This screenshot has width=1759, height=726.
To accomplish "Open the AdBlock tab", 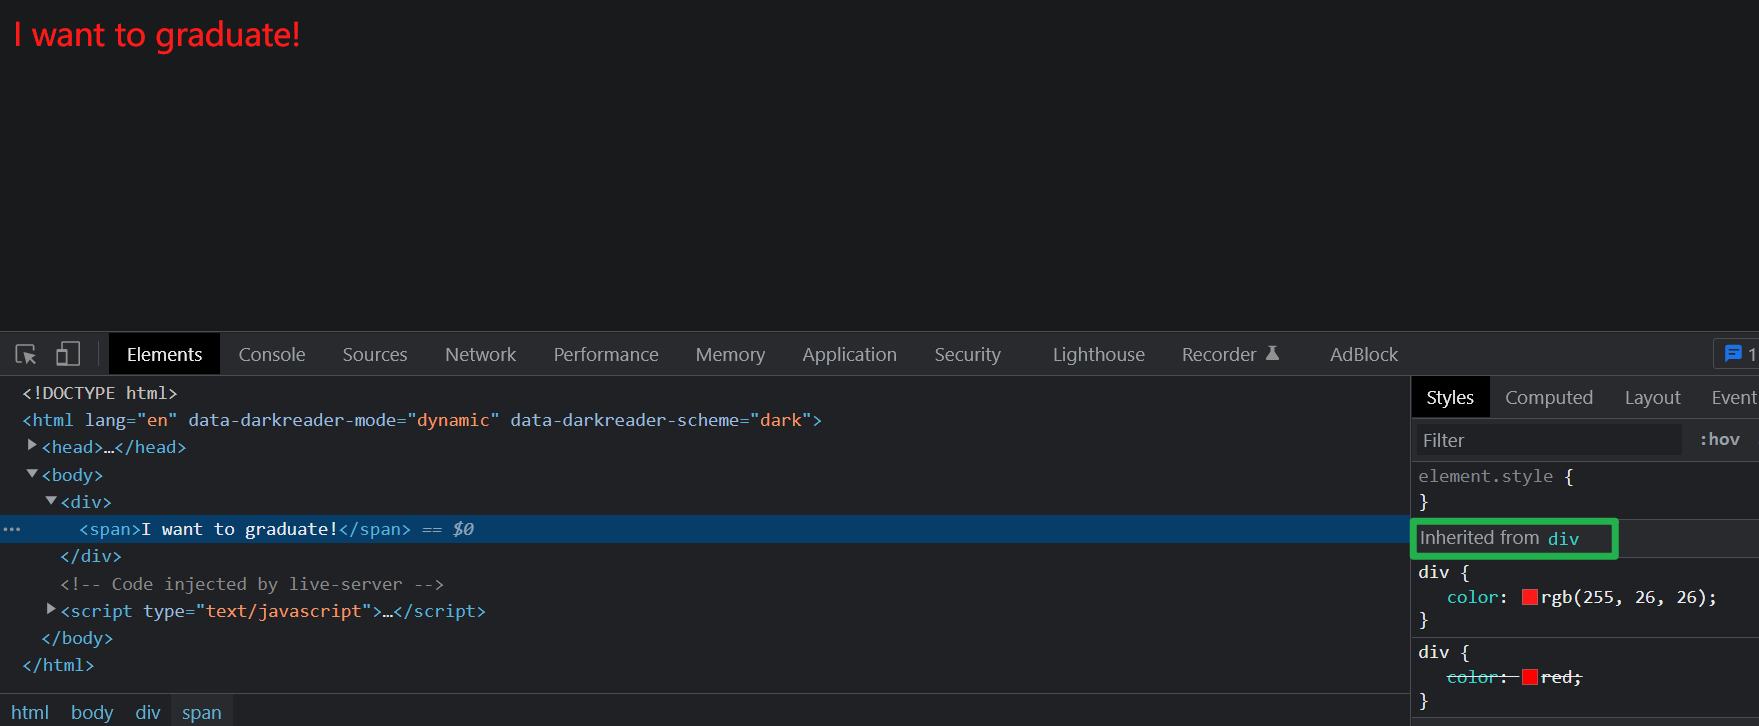I will click(1364, 354).
